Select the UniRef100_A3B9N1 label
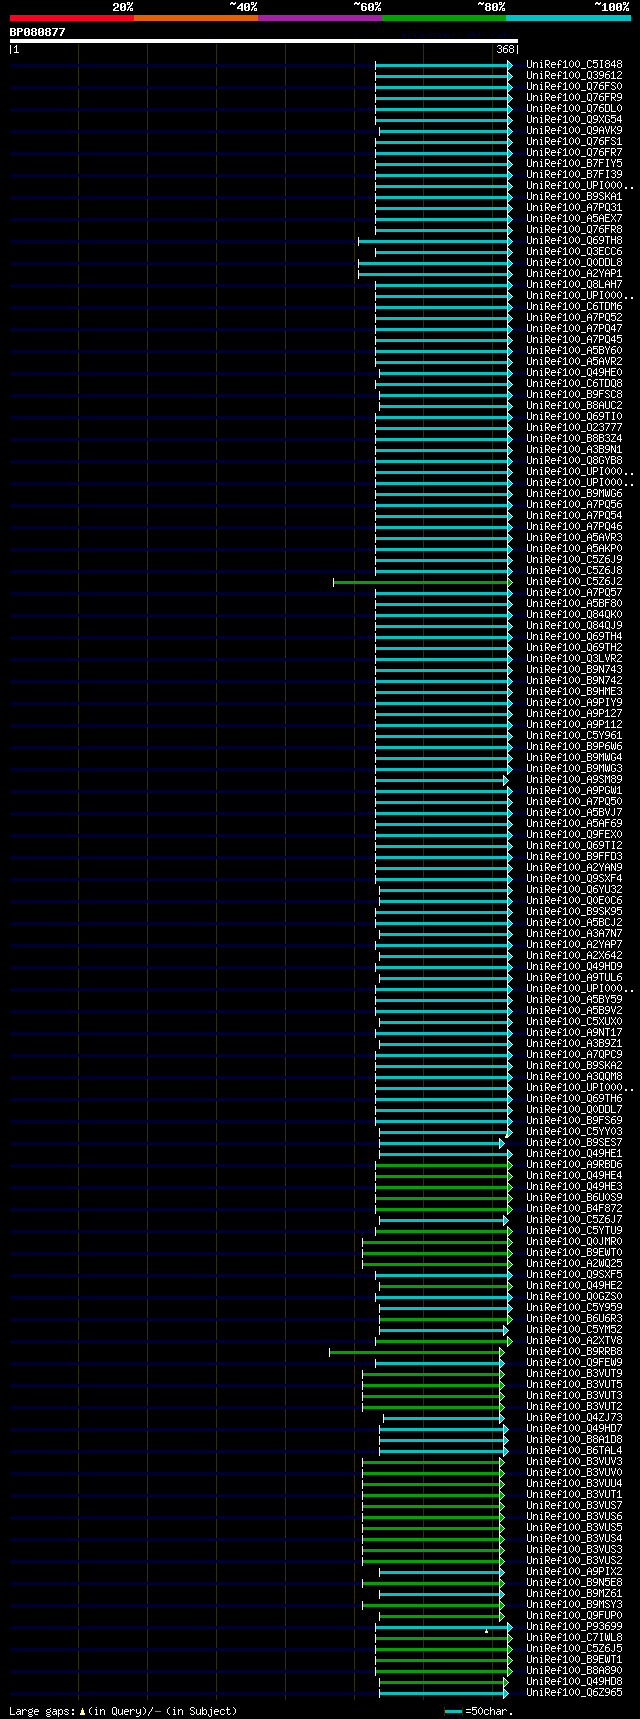 (x=574, y=450)
